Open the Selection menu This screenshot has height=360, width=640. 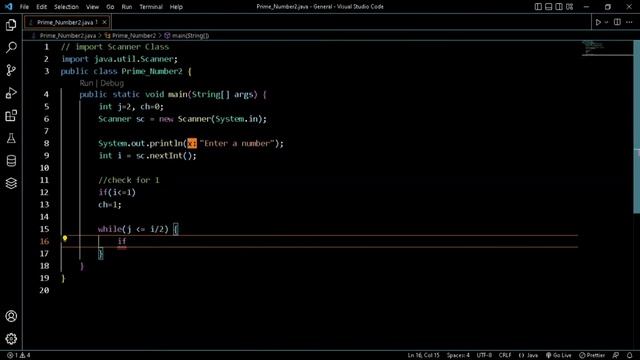coord(66,7)
